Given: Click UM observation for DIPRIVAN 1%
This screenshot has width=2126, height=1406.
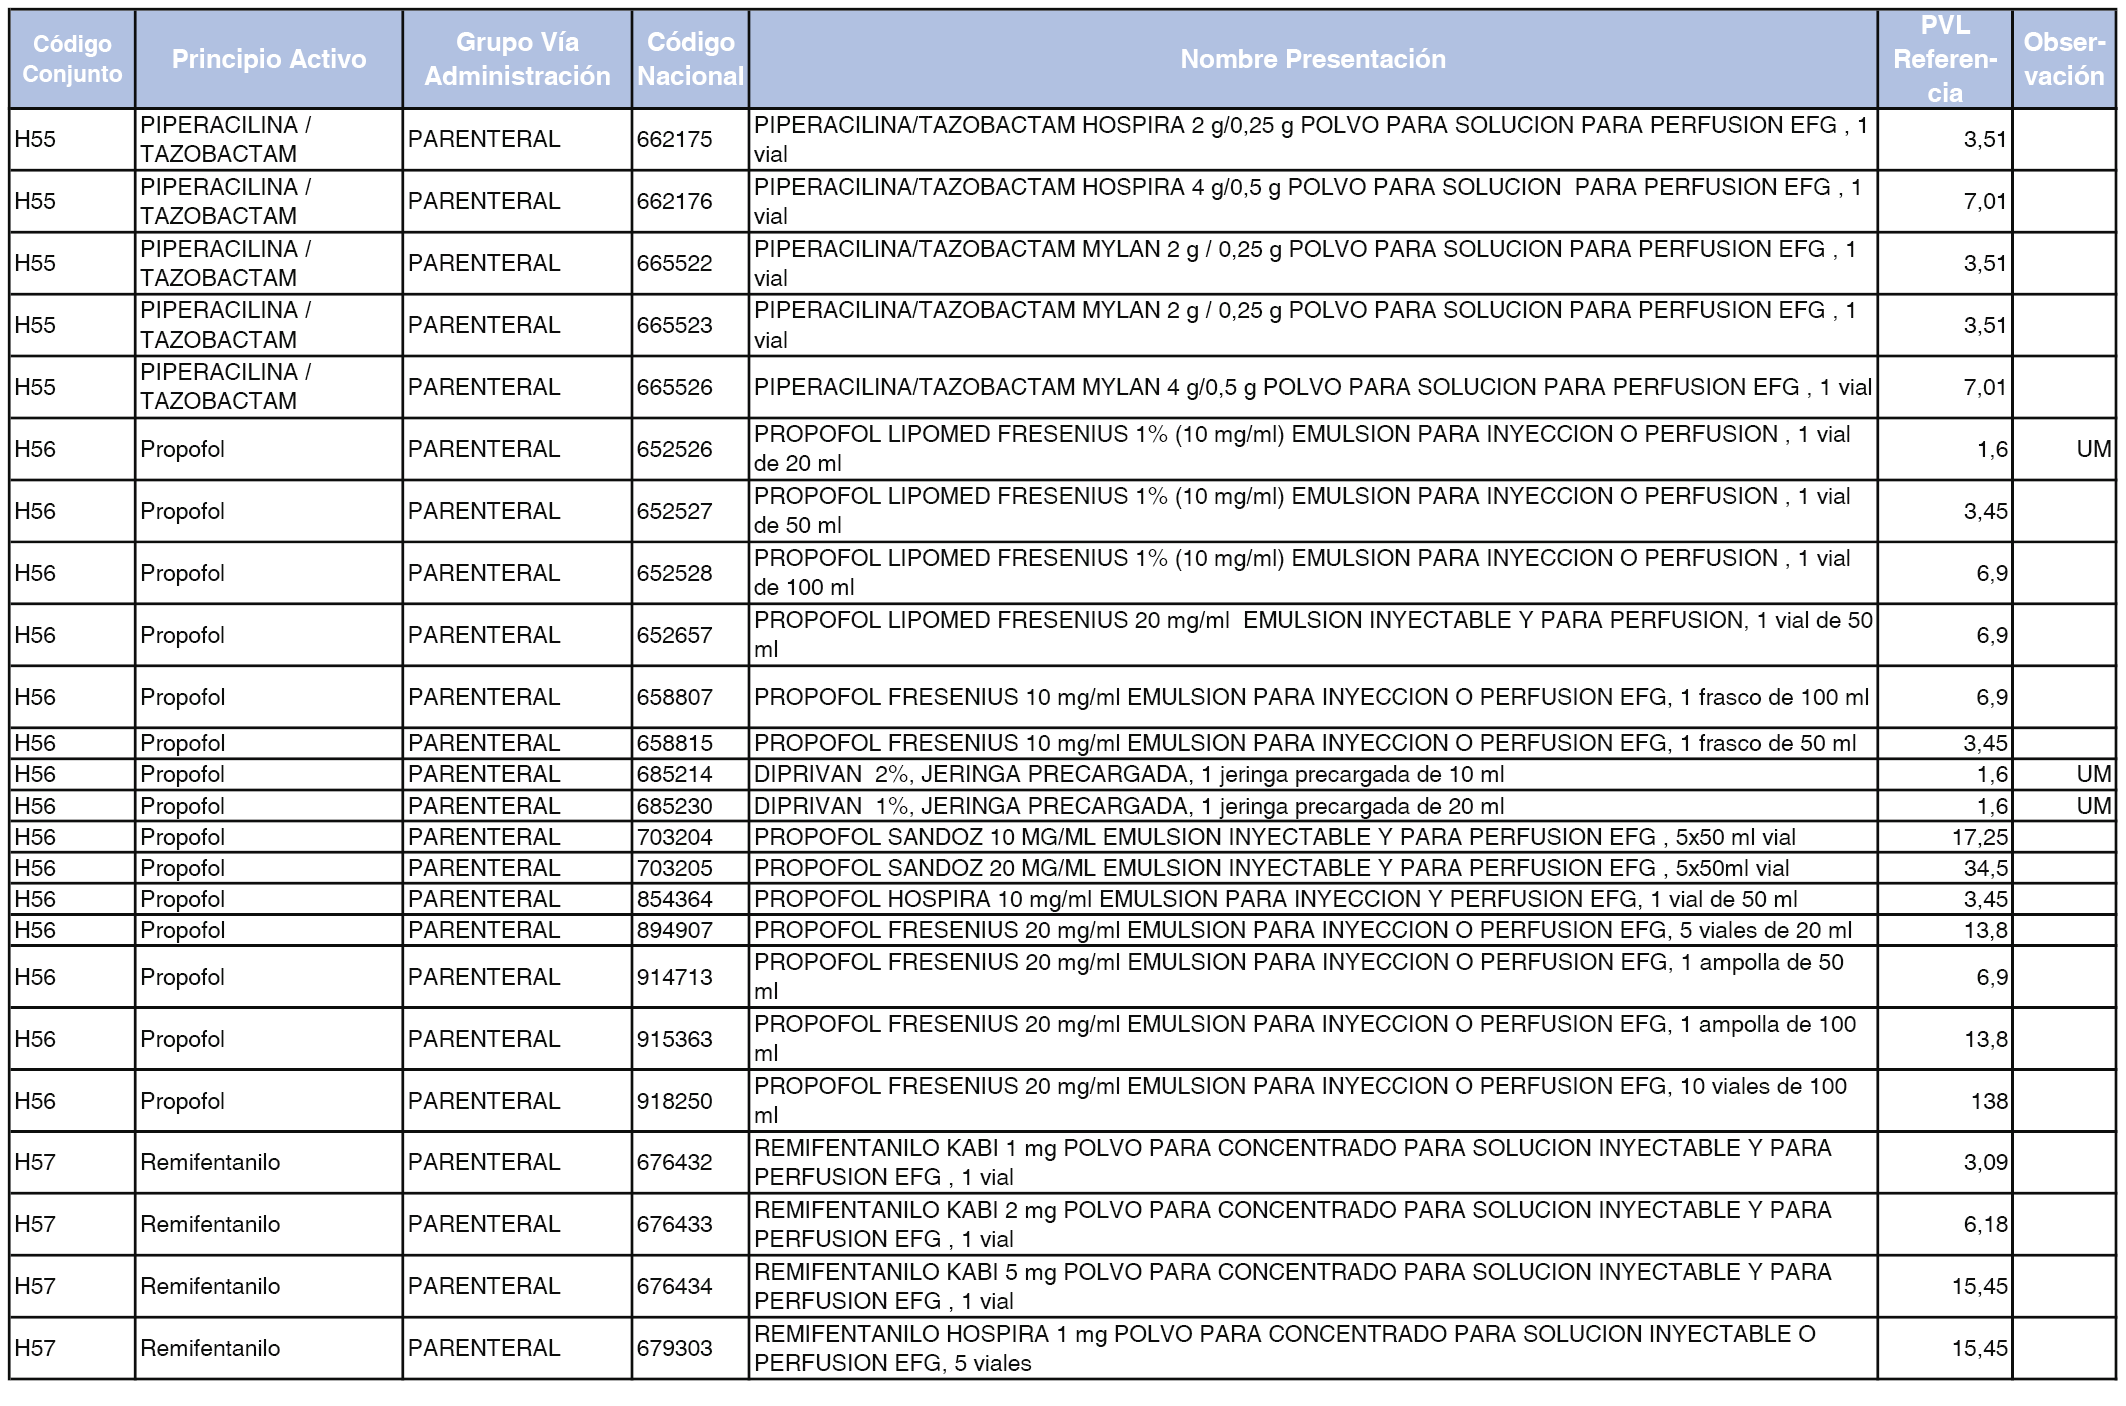Looking at the screenshot, I should click(2094, 806).
